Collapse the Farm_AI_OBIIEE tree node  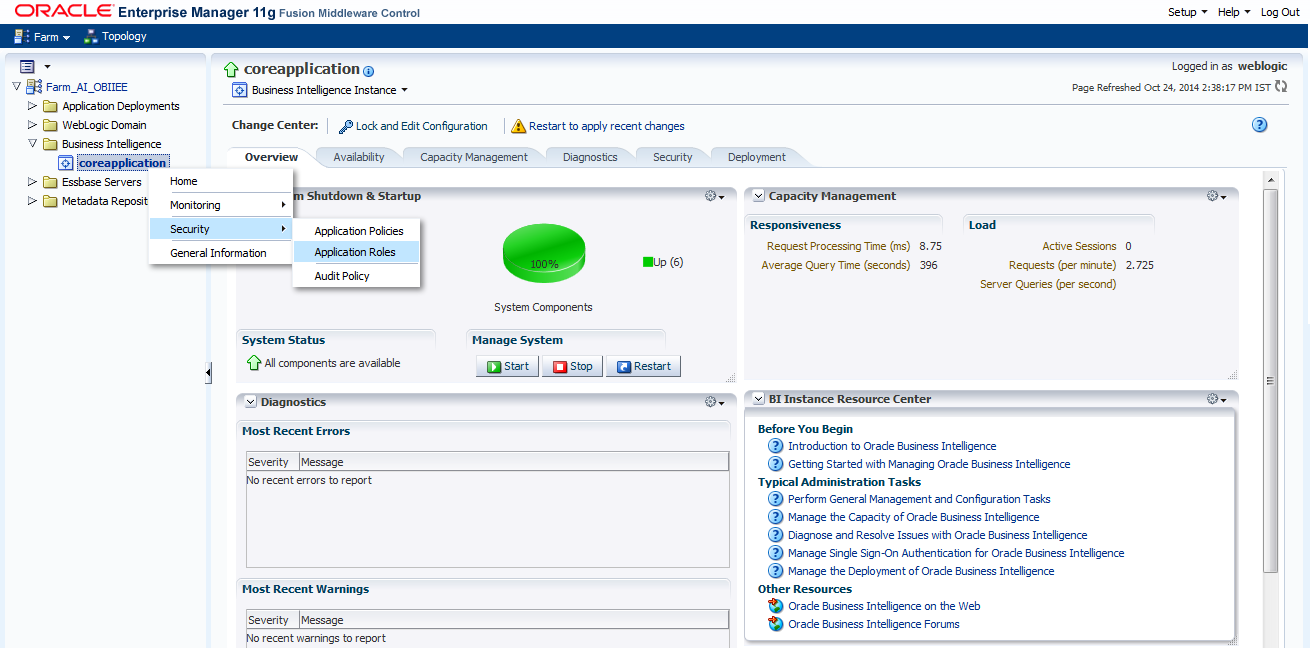(x=17, y=87)
